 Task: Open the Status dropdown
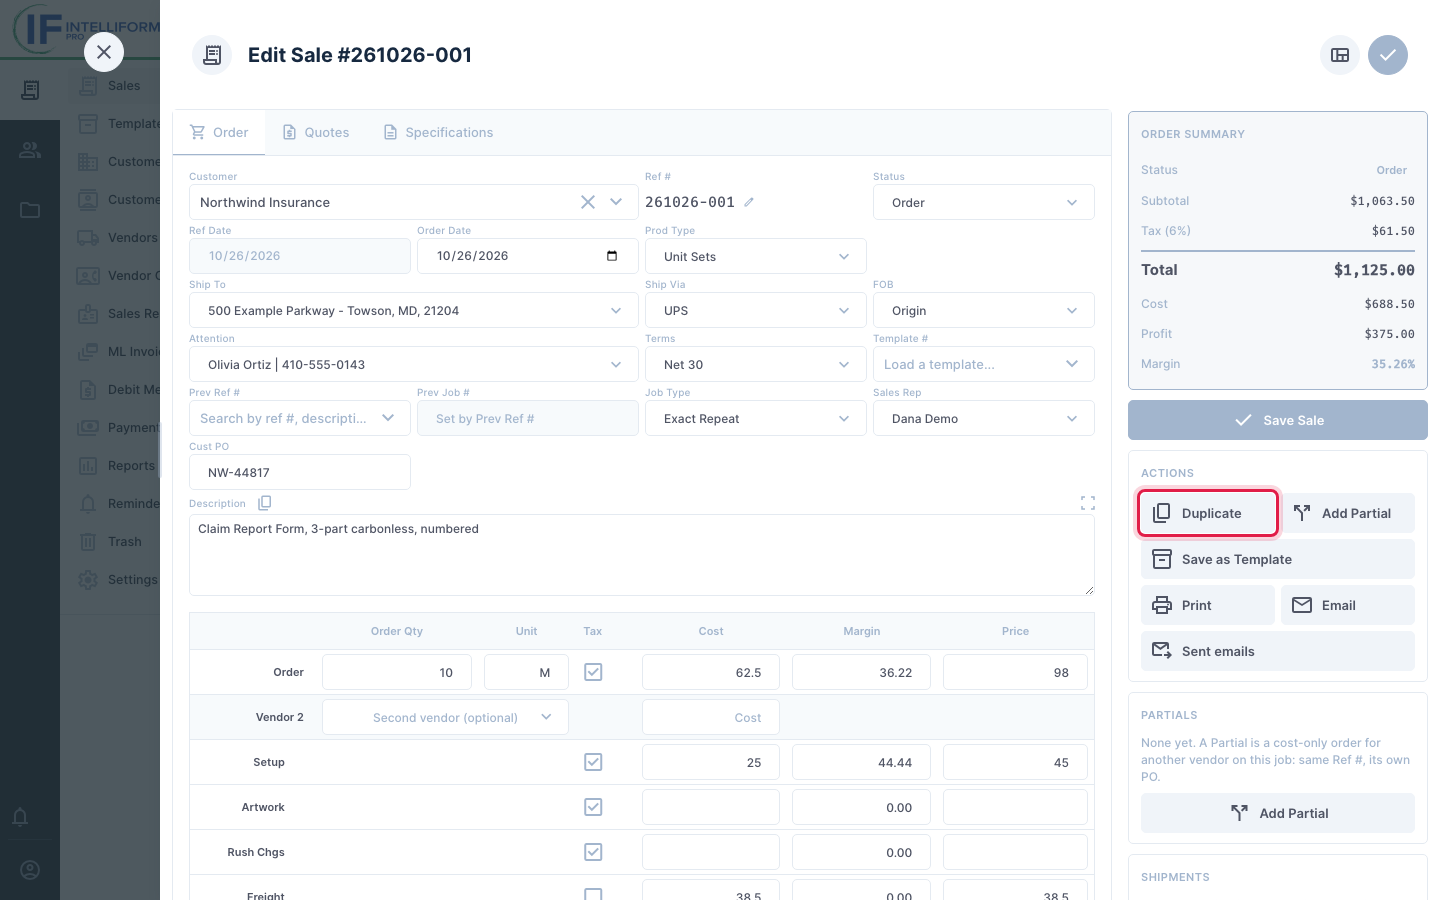pos(984,202)
